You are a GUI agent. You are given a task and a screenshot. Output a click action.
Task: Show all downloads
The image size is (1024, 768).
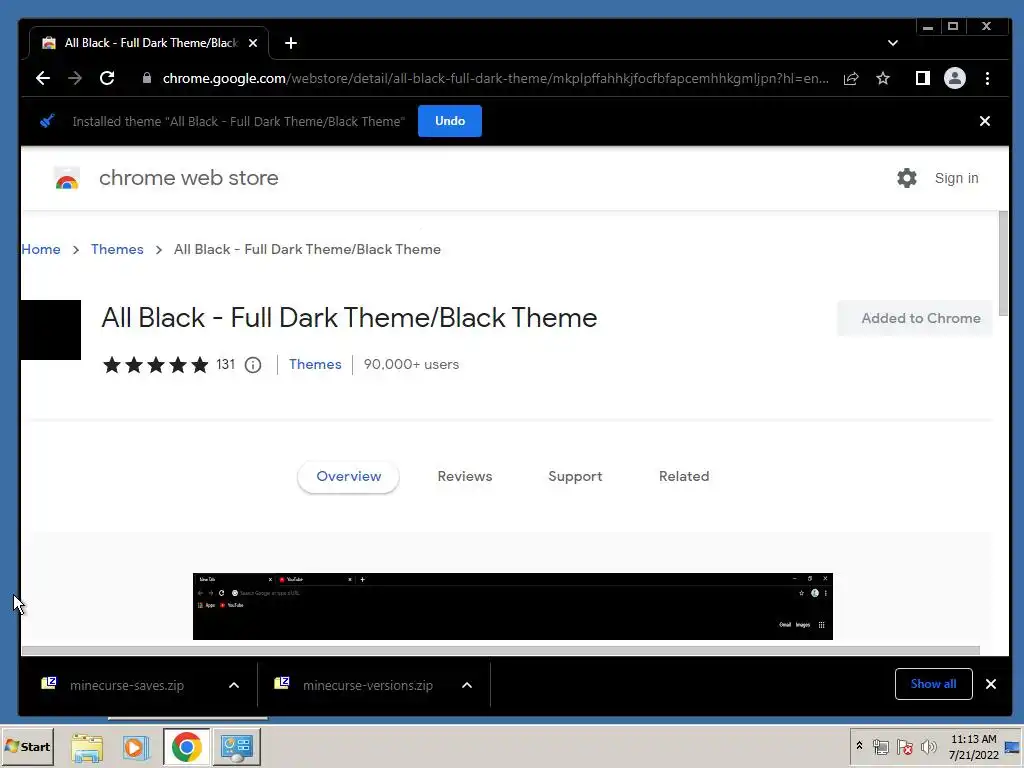coord(933,684)
